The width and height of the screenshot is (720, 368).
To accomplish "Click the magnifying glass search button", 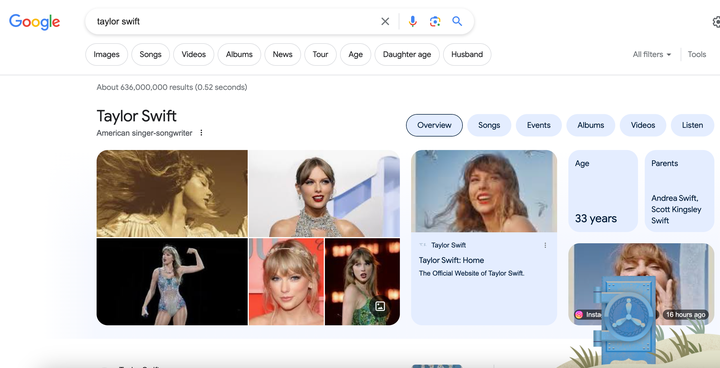I will [x=457, y=22].
